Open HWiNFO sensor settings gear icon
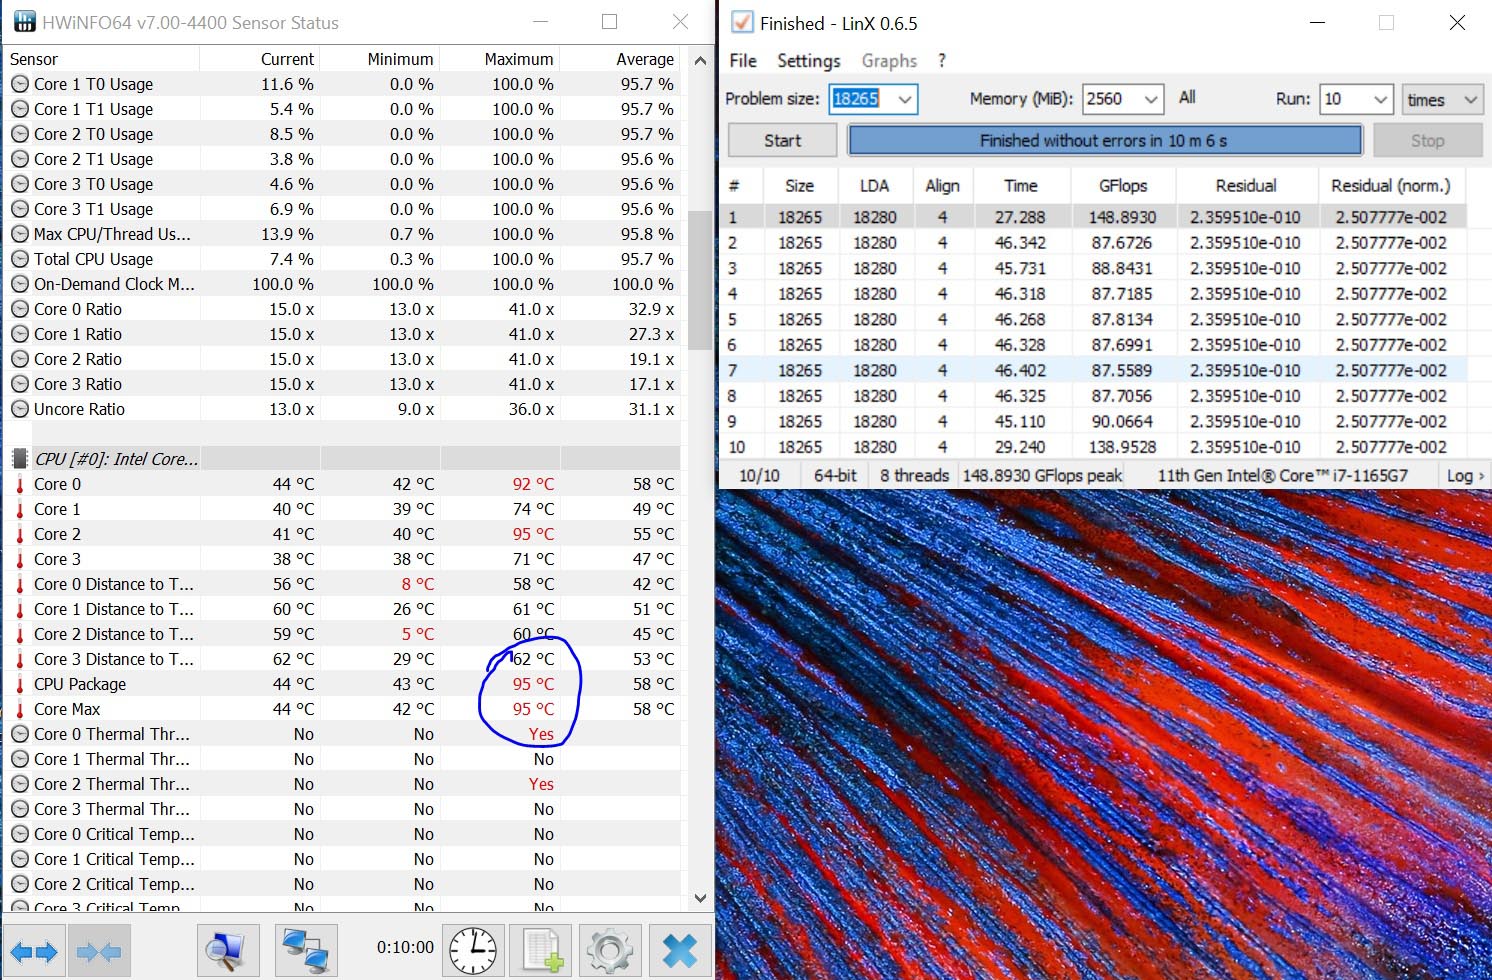This screenshot has height=980, width=1492. coord(610,949)
